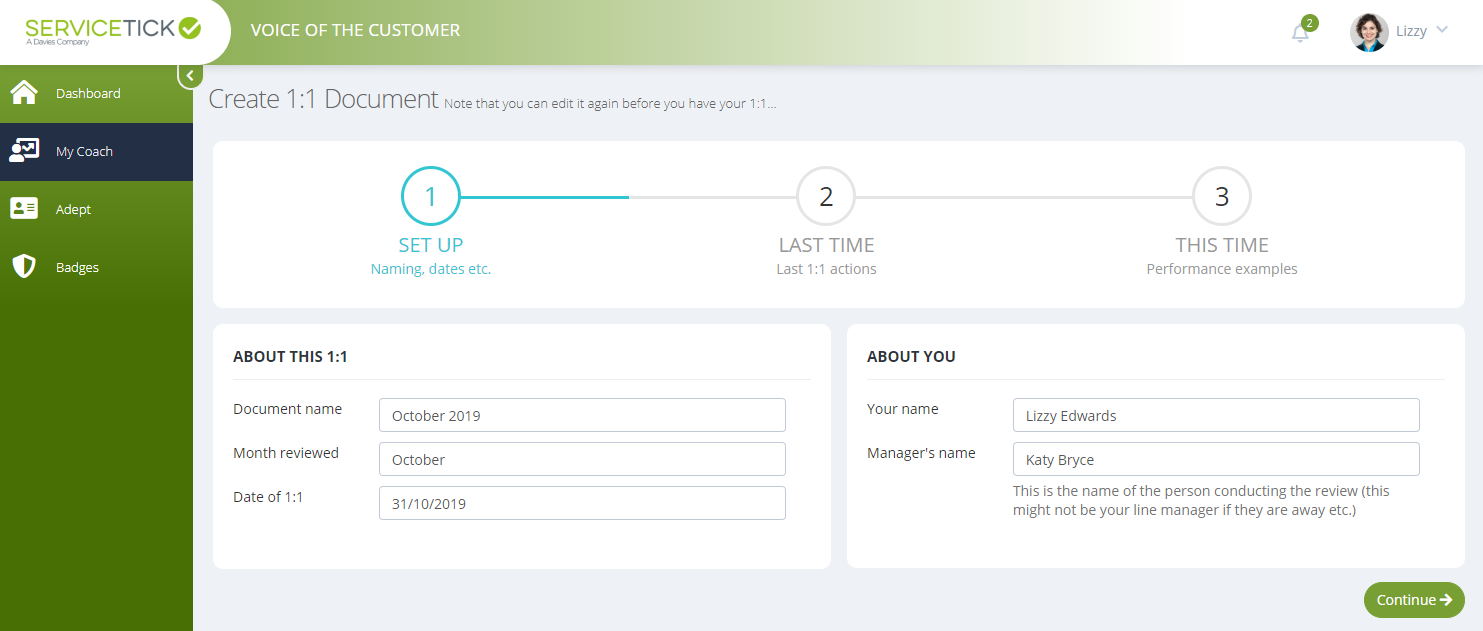1483x631 pixels.
Task: Open Dashboard from the sidebar
Action: (96, 94)
